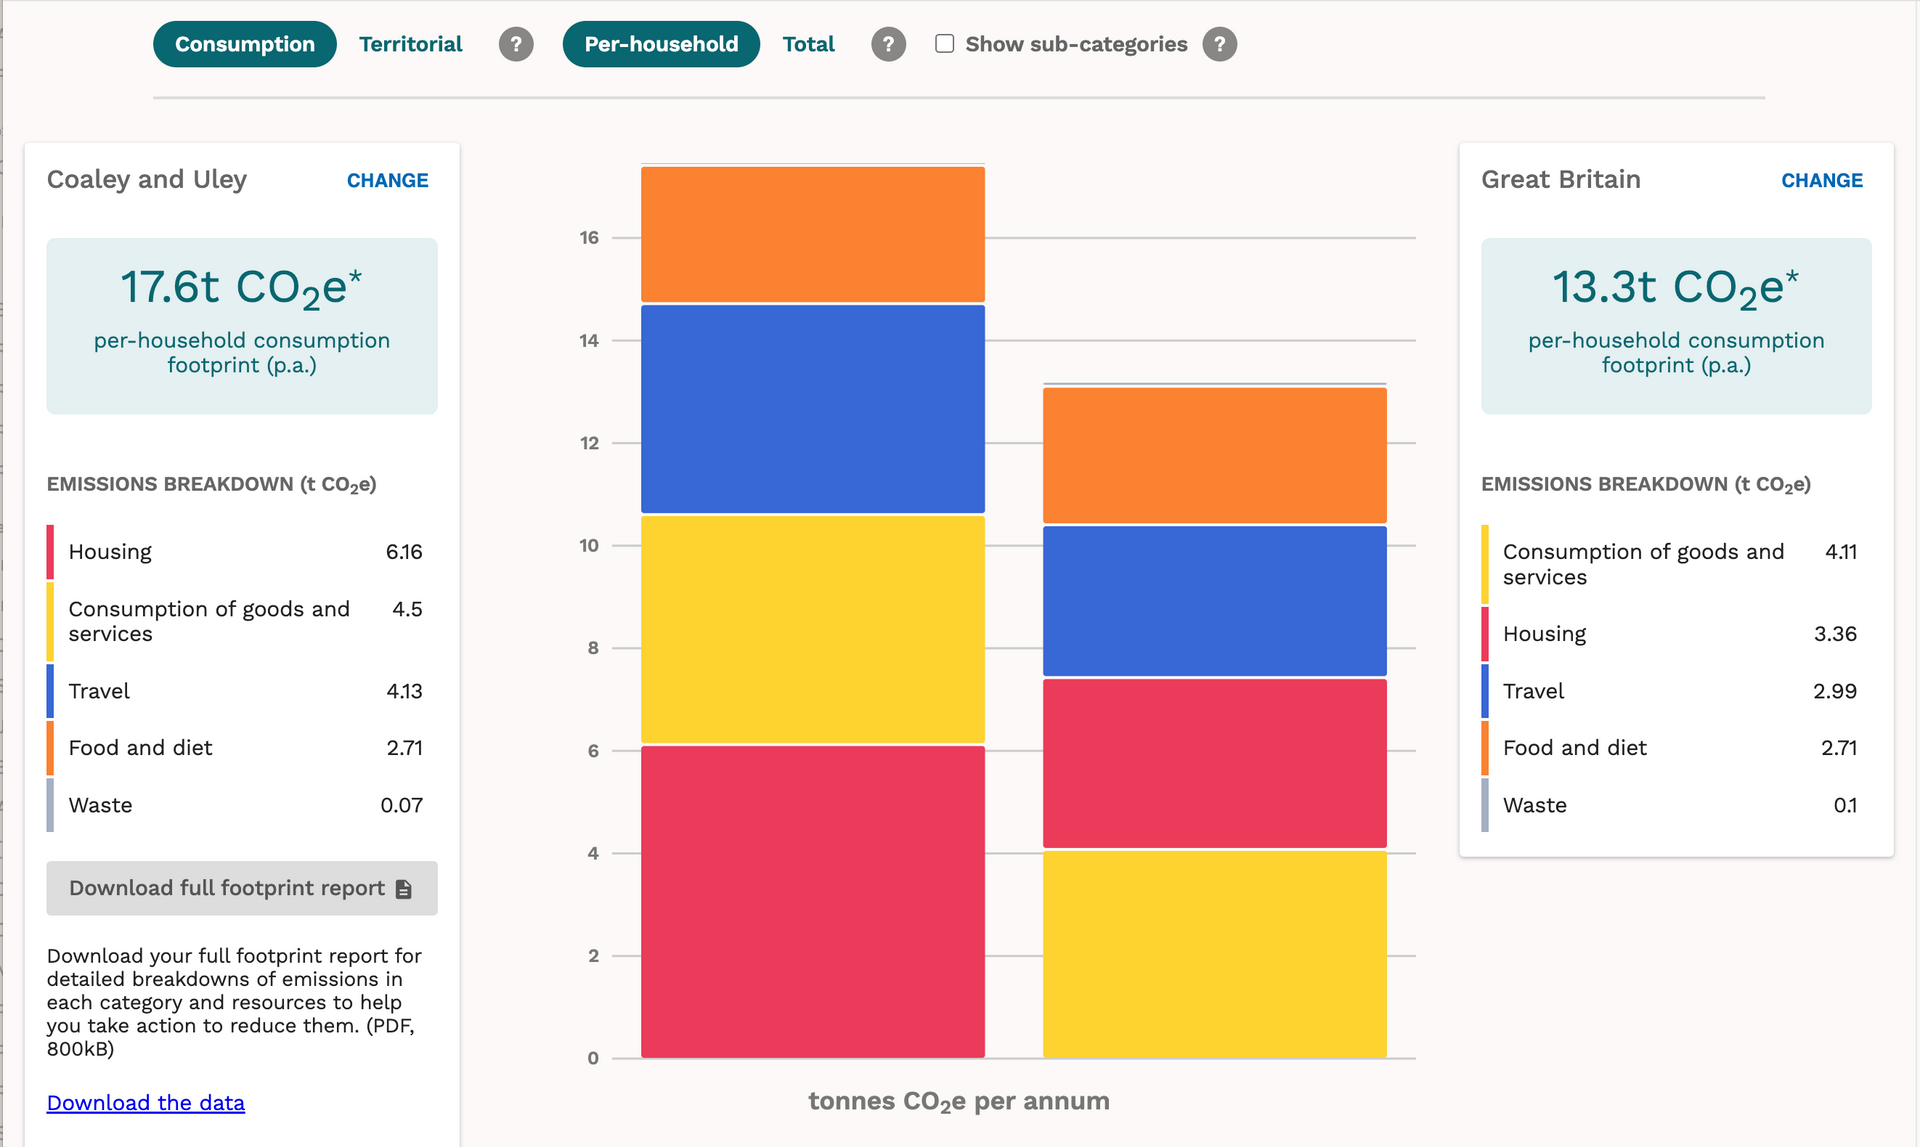This screenshot has width=1920, height=1147.
Task: Click the red Housing color bar in left legend
Action: 50,552
